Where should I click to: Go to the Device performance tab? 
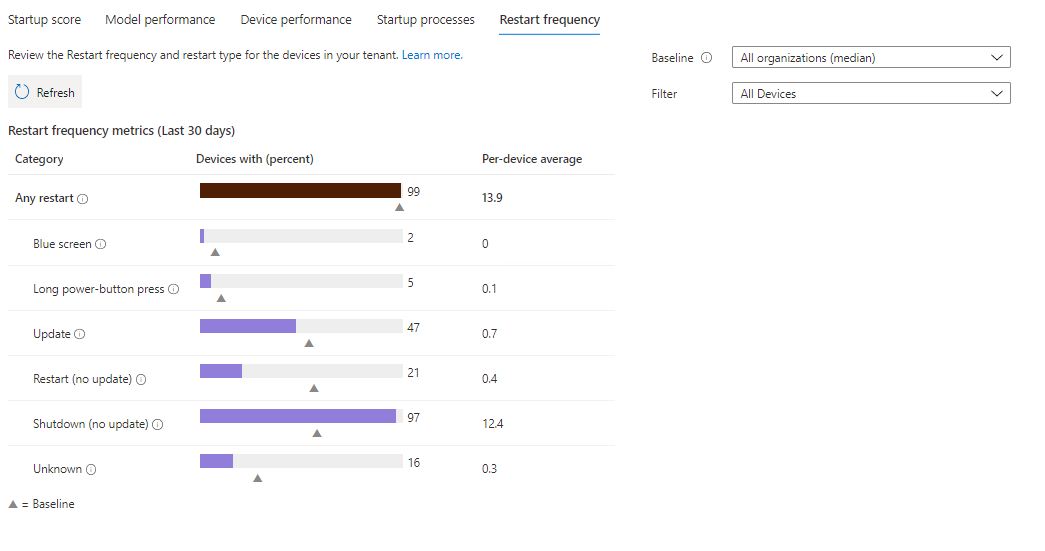(296, 20)
